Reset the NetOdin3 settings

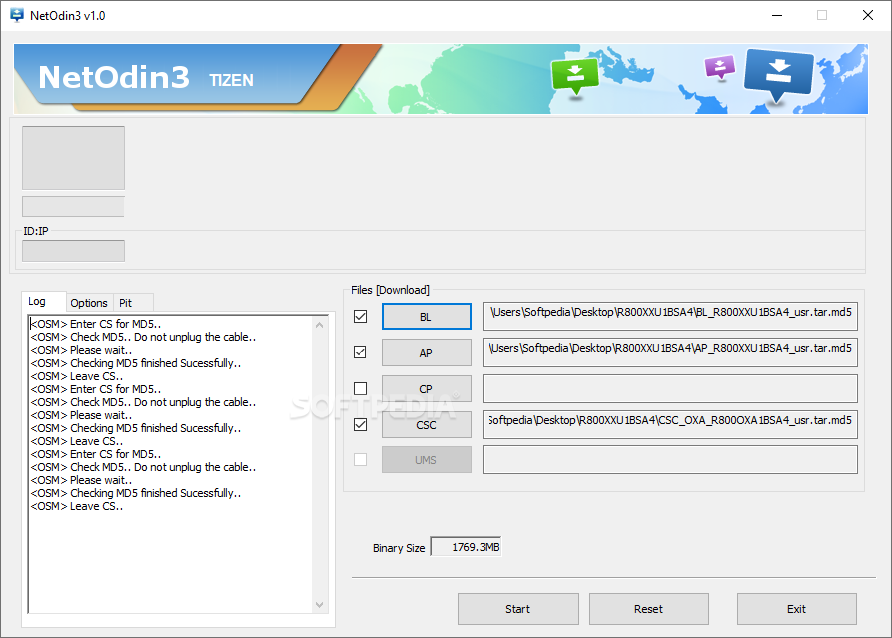pos(649,609)
